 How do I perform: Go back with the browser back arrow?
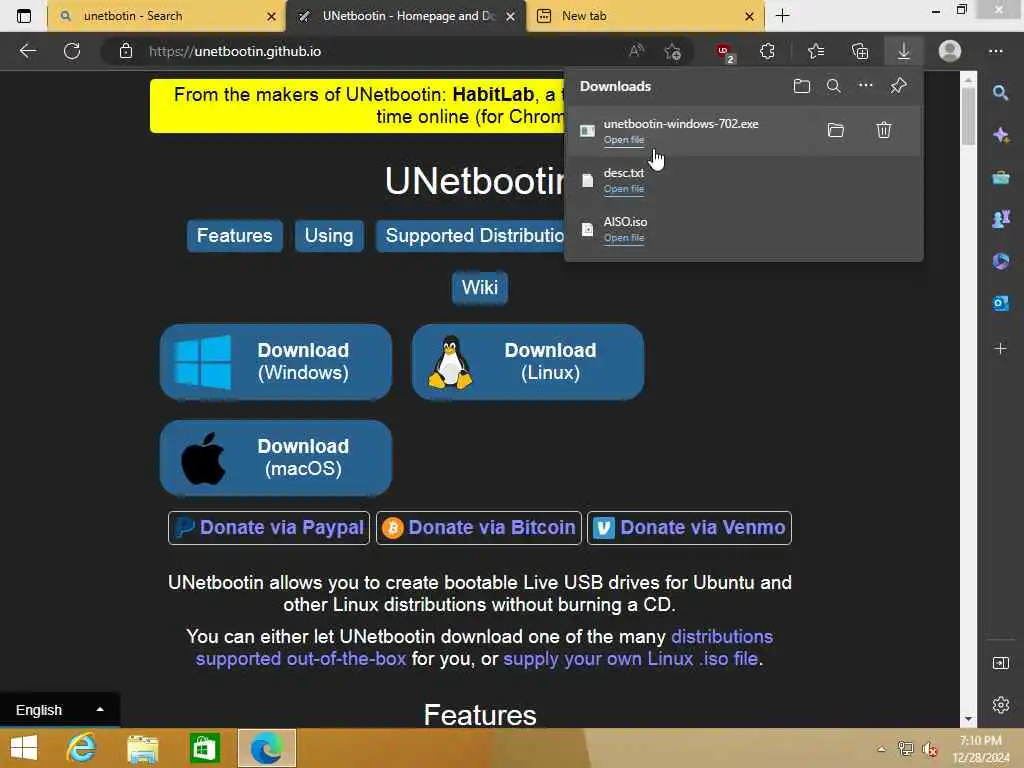click(x=27, y=51)
